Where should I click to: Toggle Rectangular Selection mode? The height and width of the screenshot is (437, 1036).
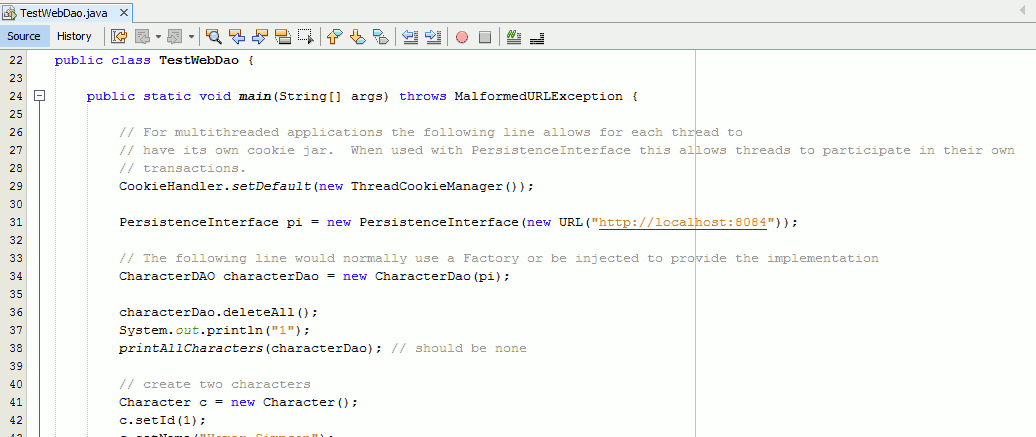pyautogui.click(x=306, y=37)
